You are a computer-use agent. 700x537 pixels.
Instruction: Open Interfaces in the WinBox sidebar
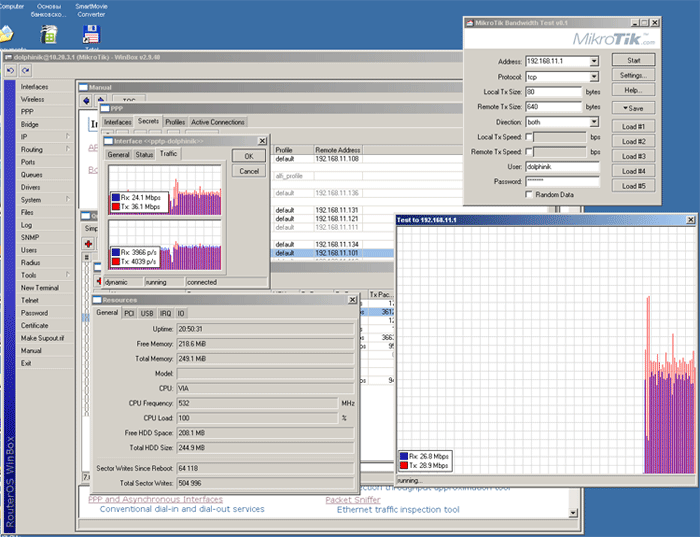34,87
